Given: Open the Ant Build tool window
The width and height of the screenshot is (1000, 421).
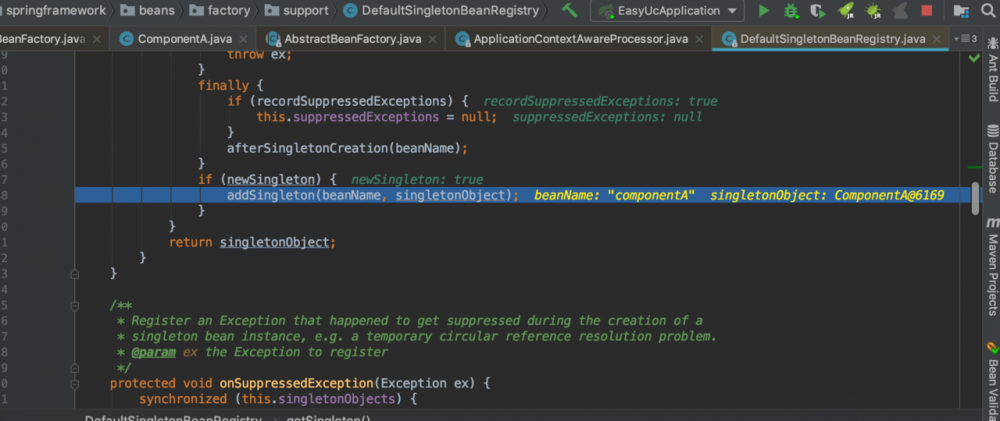Looking at the screenshot, I should click(x=992, y=71).
